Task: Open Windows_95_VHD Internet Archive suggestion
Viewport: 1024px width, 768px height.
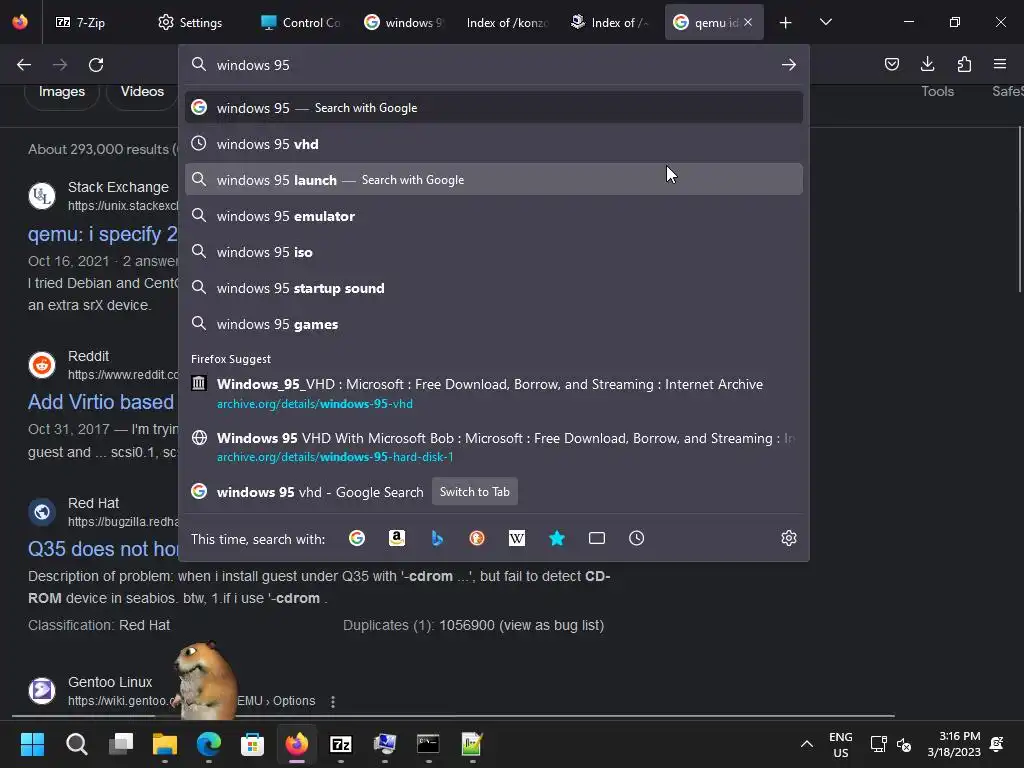Action: tap(494, 393)
